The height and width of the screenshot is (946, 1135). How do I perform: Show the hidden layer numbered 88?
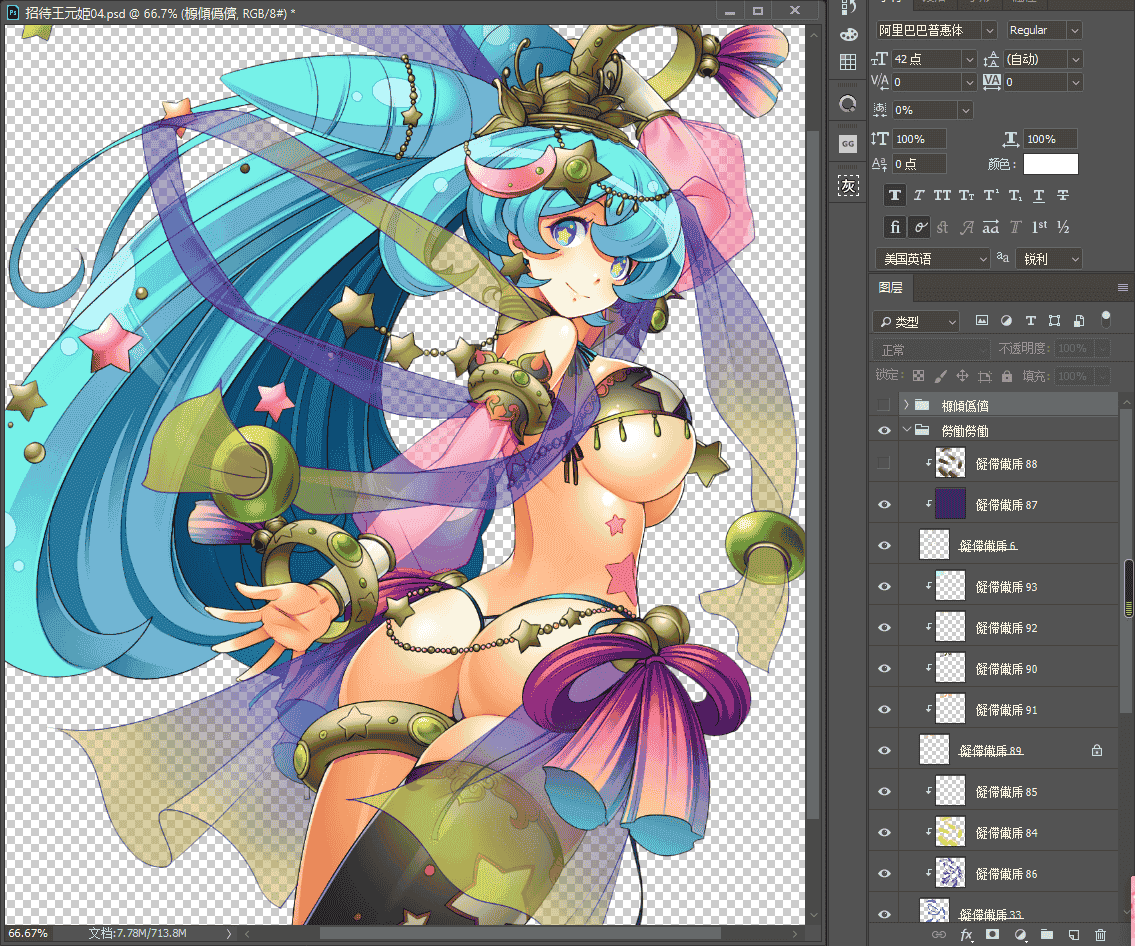point(884,463)
